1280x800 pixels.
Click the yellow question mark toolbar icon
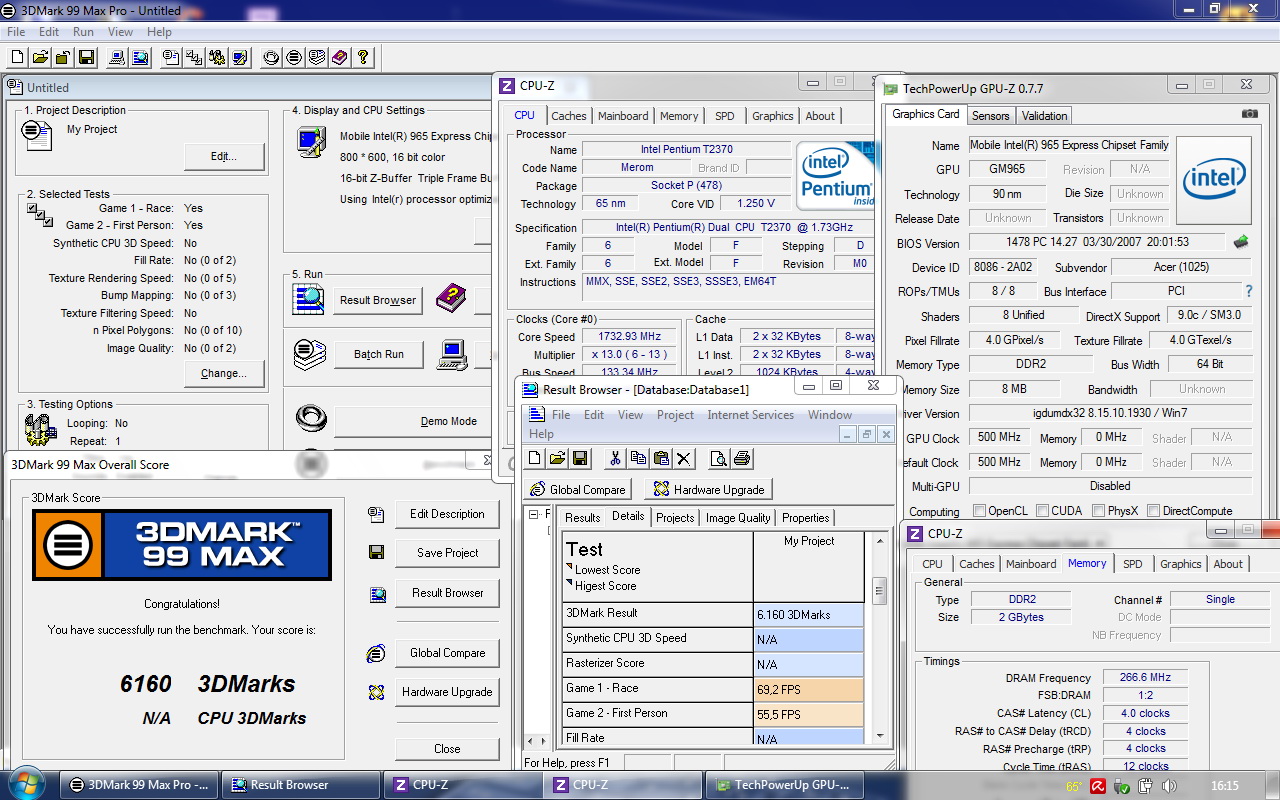(x=363, y=58)
